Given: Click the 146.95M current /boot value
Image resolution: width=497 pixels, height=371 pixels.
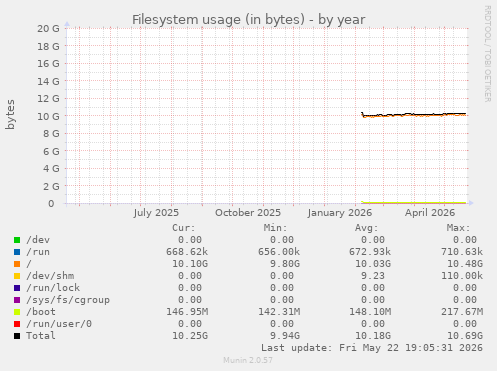Looking at the screenshot, I should pos(187,312).
